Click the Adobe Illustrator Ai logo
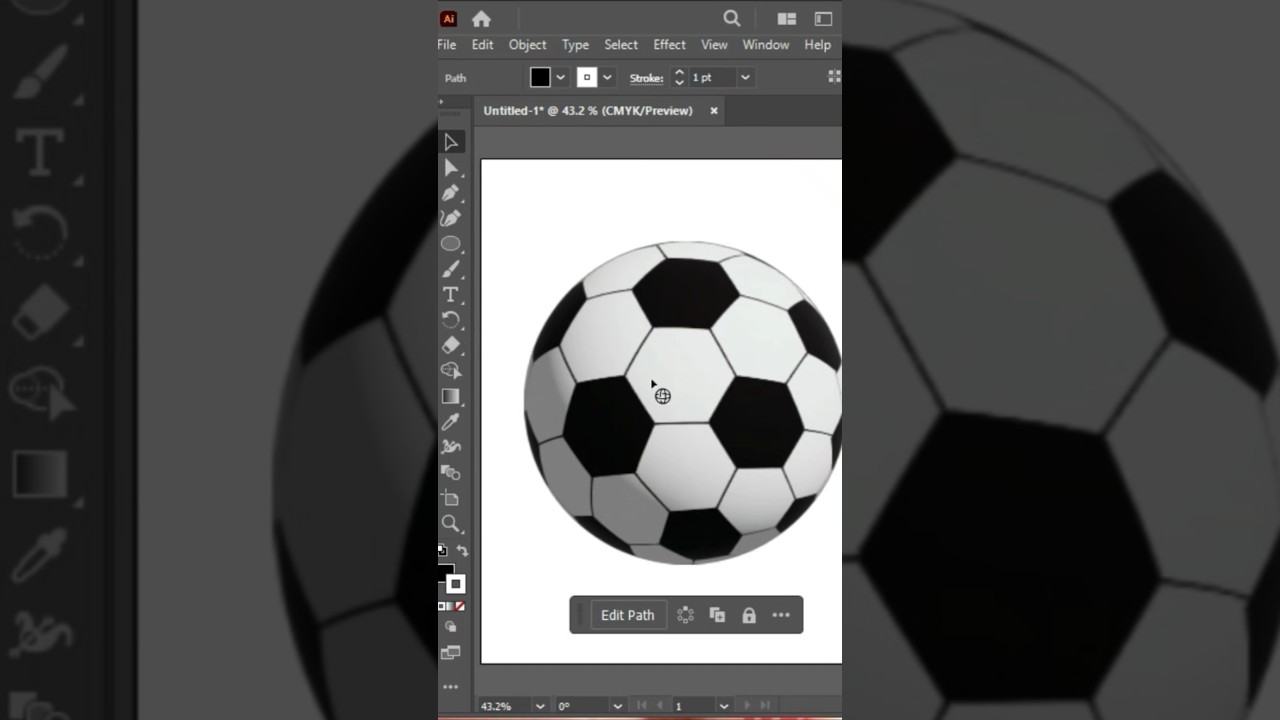 coord(448,19)
